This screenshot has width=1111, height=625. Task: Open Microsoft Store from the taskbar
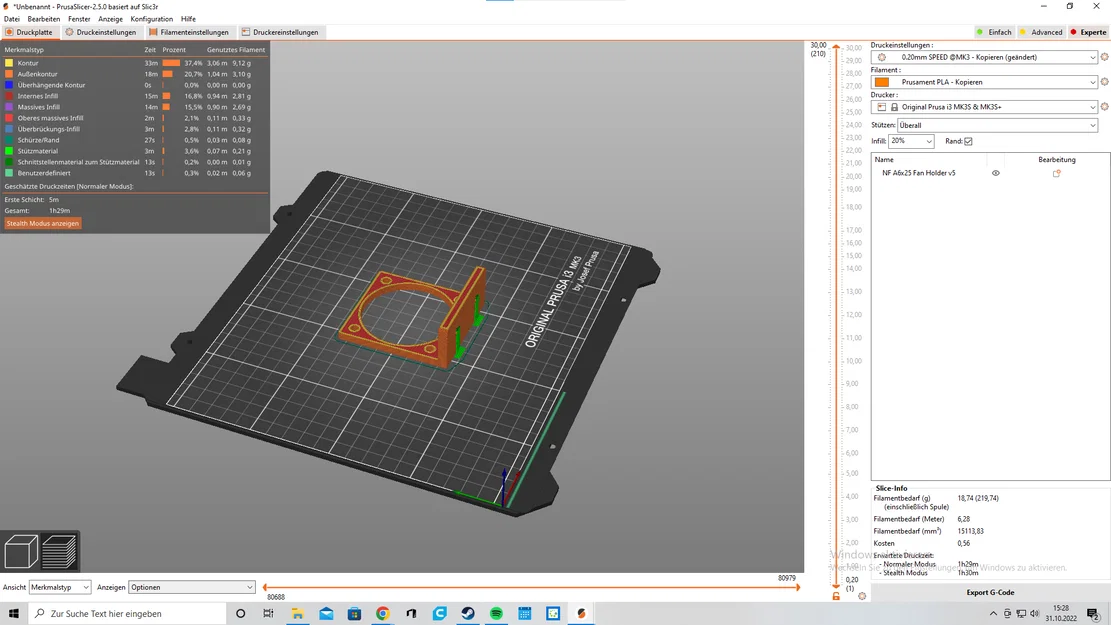click(354, 614)
